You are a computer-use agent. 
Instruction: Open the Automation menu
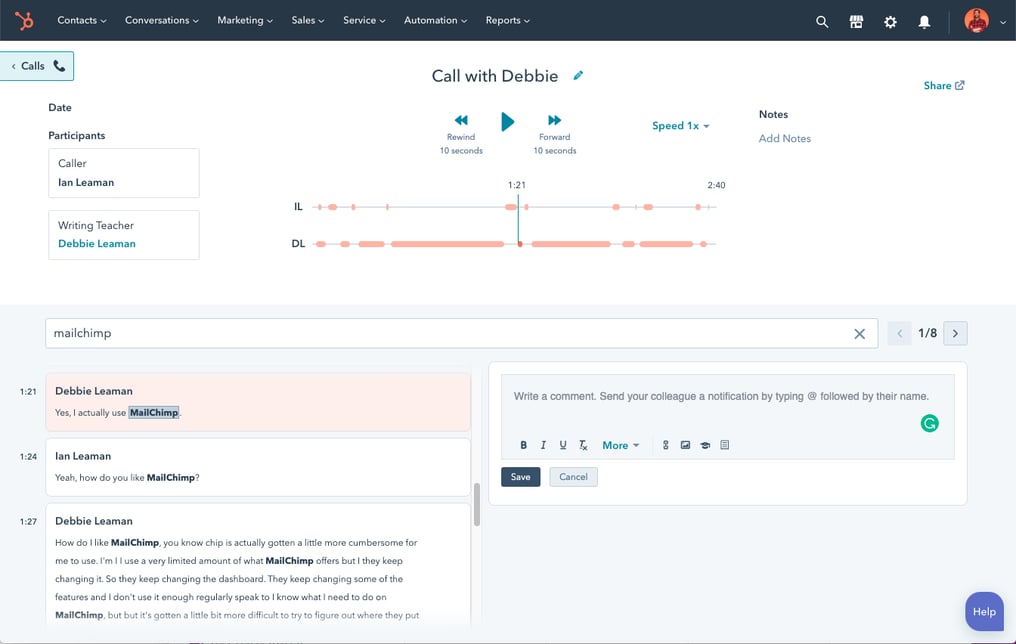[435, 21]
